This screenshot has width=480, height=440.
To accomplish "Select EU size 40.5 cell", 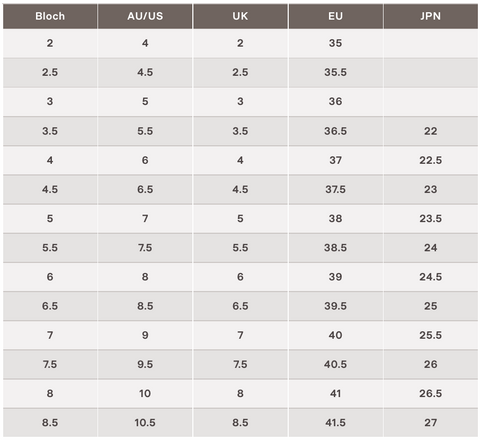I will pyautogui.click(x=336, y=364).
